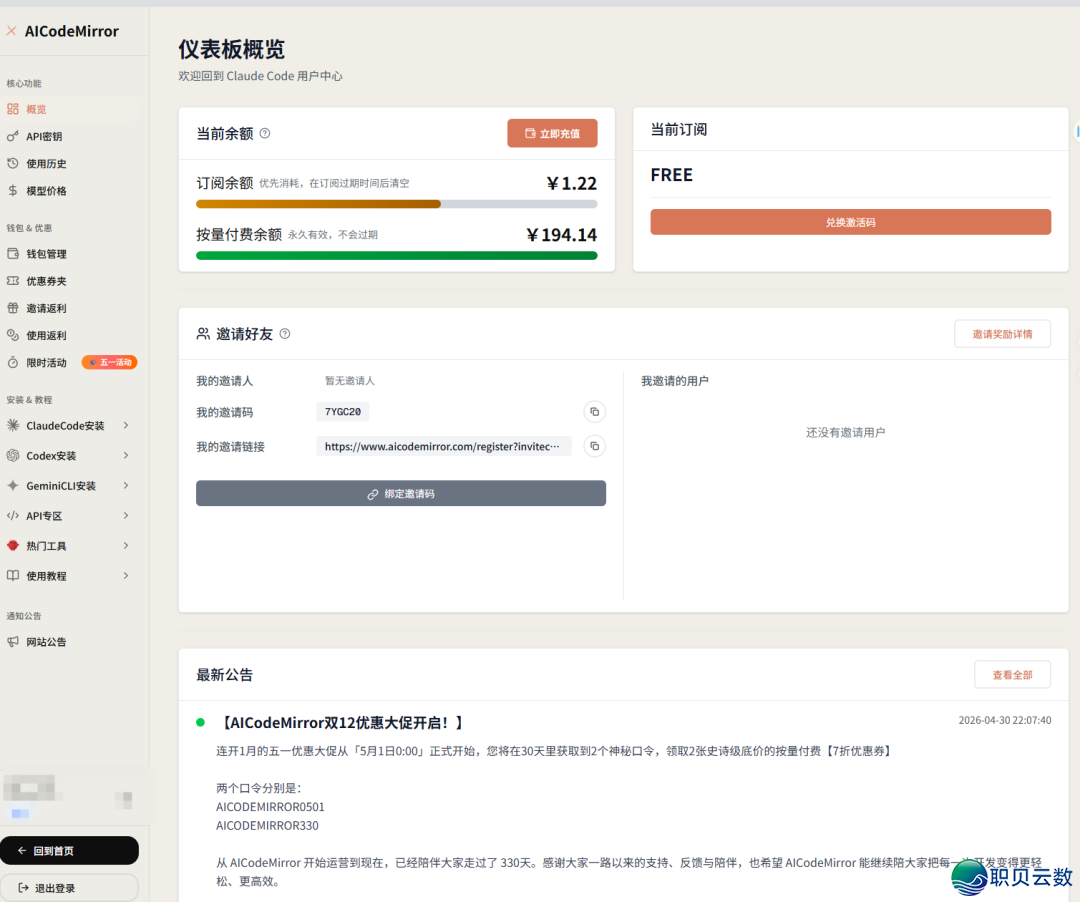Click the 还没有邀请用户 empty state text

[846, 432]
